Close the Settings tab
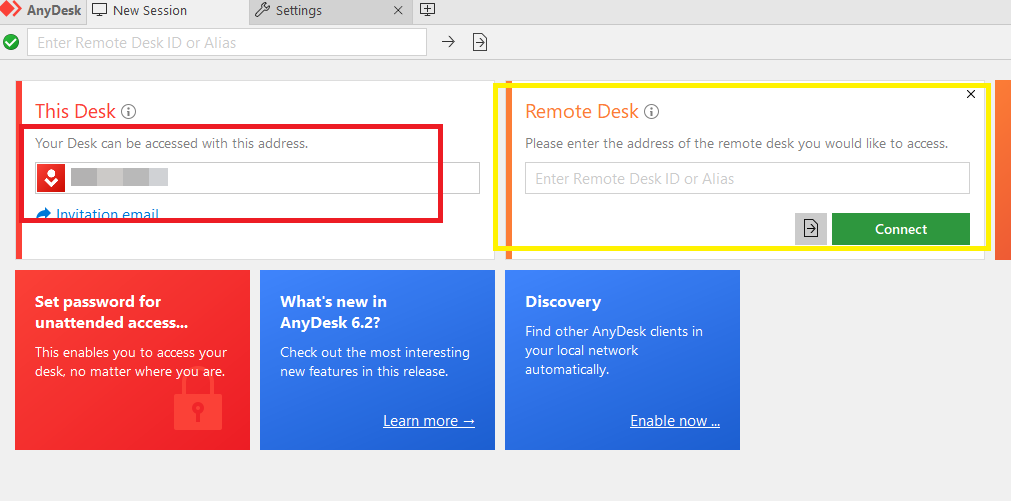 click(398, 11)
